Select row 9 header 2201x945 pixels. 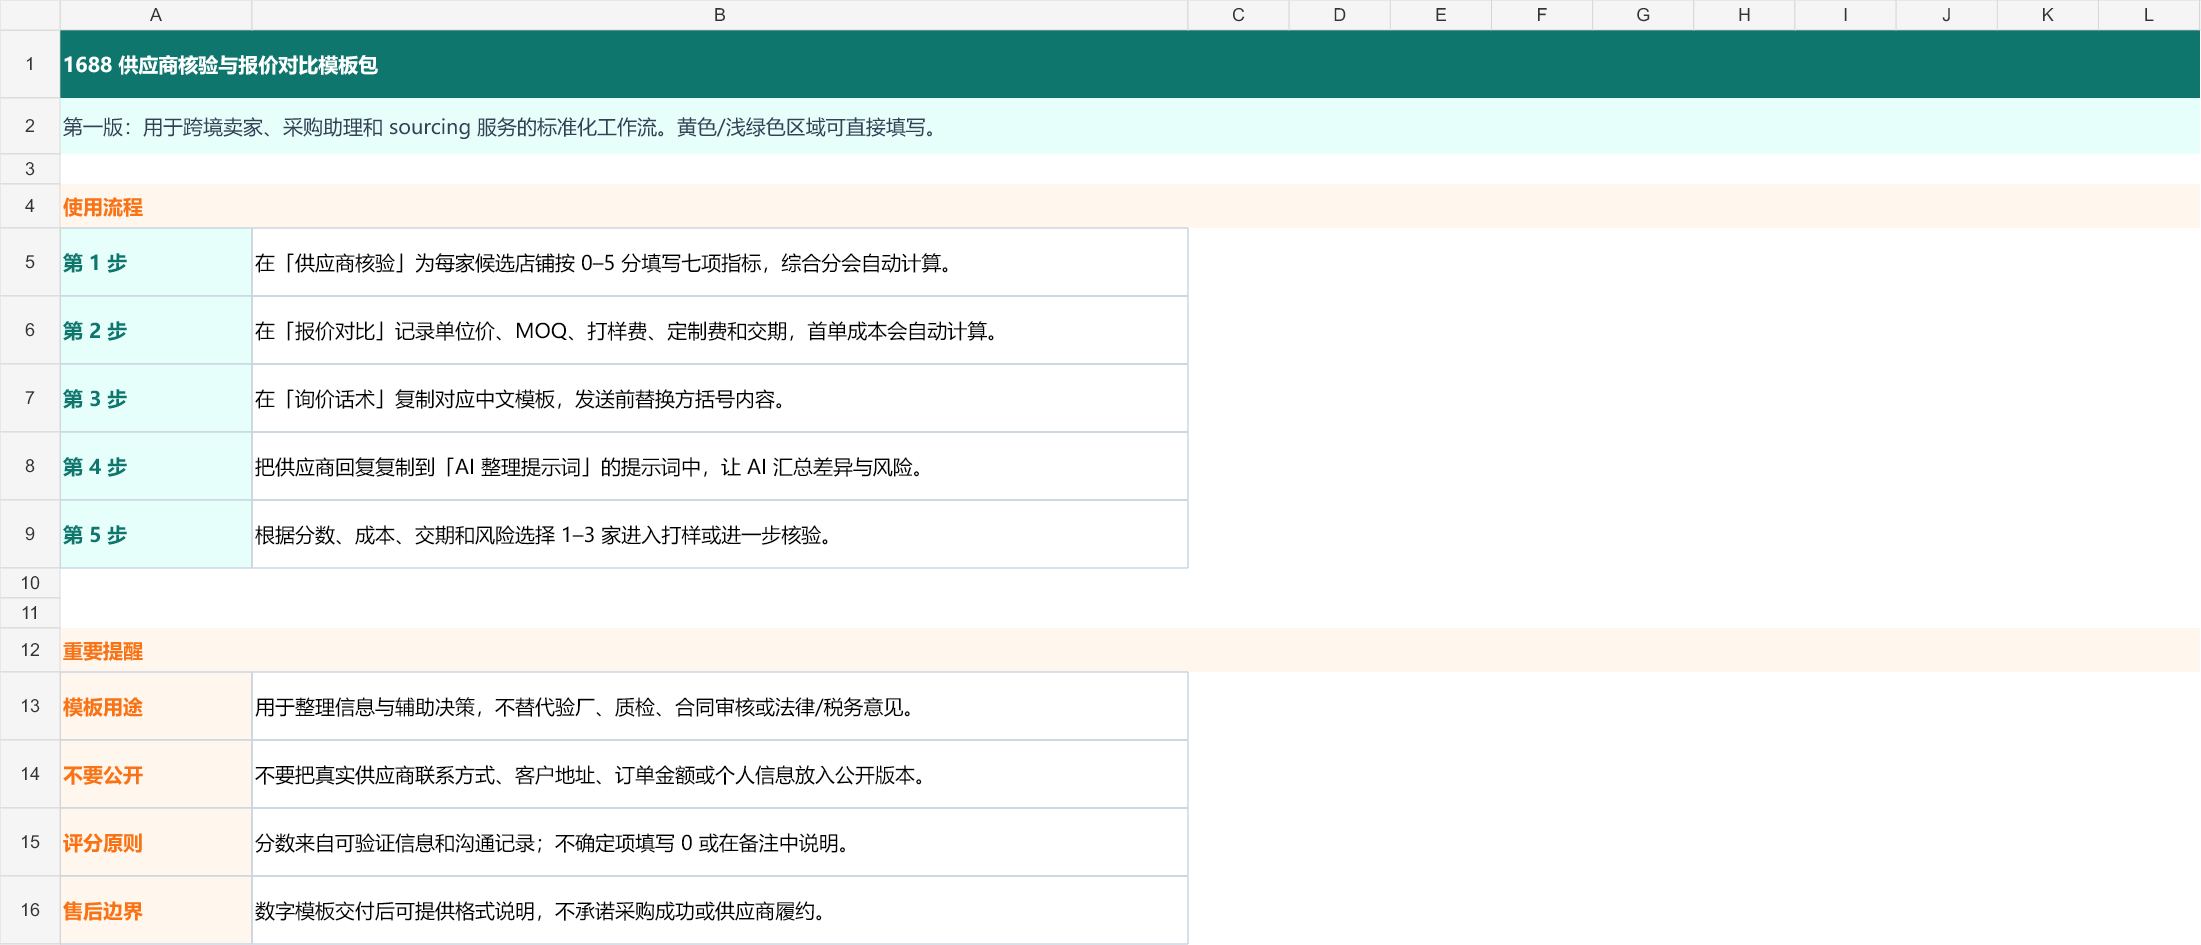[30, 534]
